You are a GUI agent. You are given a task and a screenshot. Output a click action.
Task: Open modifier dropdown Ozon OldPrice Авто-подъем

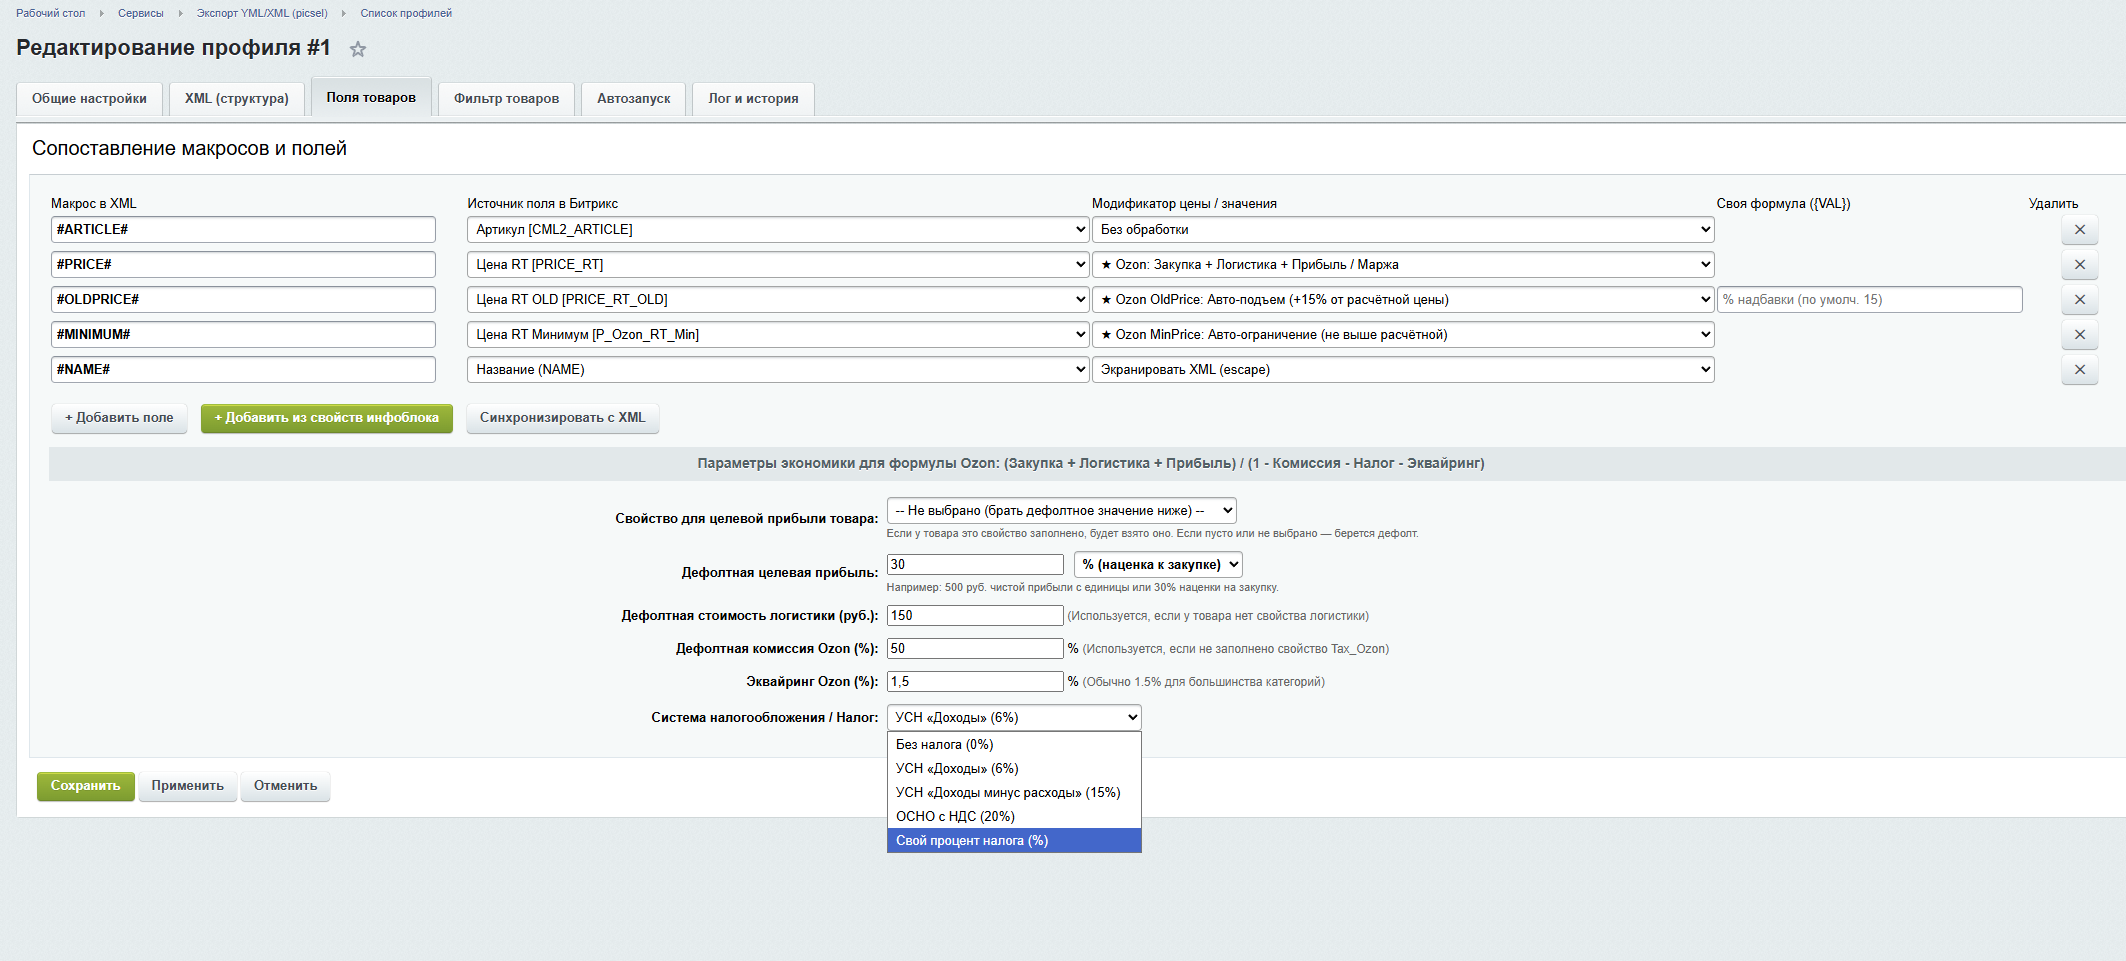click(1403, 300)
